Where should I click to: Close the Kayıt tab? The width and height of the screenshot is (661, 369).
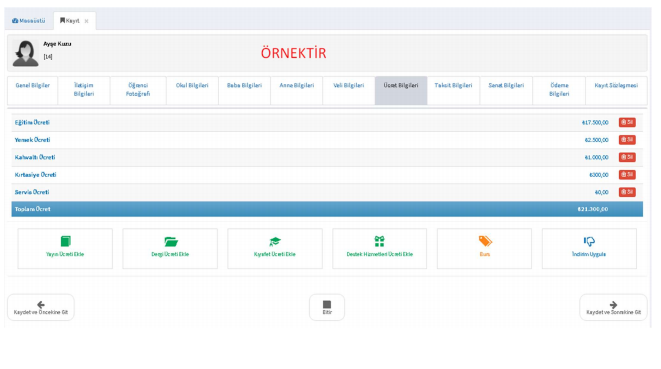tap(86, 21)
